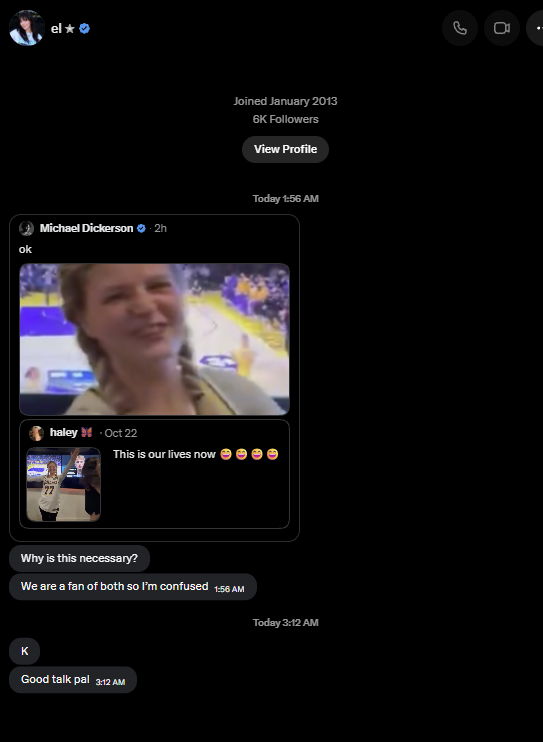Start an audio call with el
This screenshot has height=742, width=543.
tap(460, 28)
